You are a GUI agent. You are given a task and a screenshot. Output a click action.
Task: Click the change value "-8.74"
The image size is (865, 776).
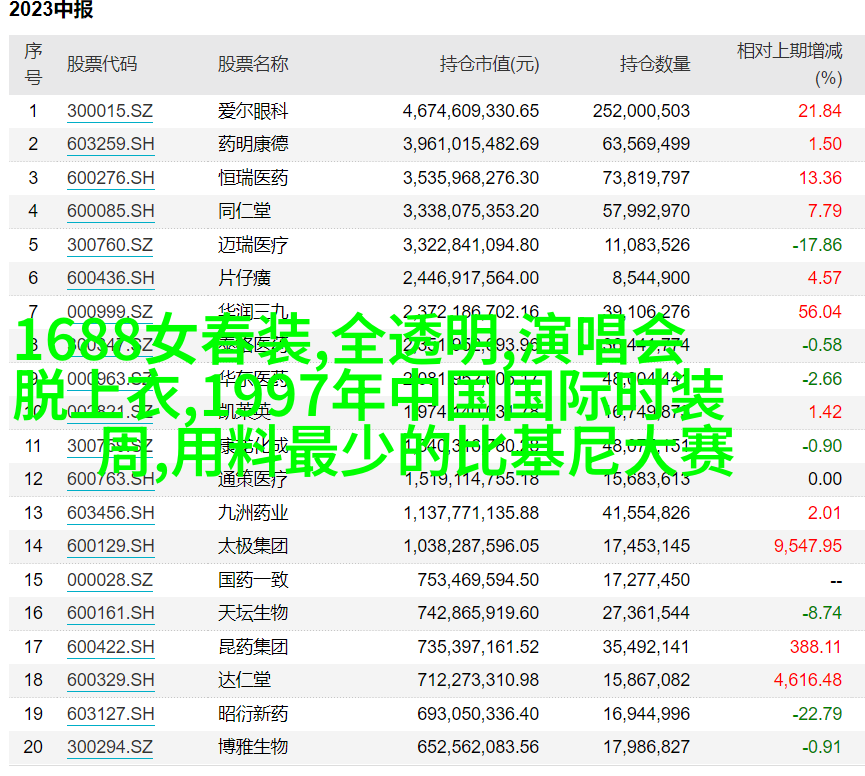pyautogui.click(x=822, y=613)
